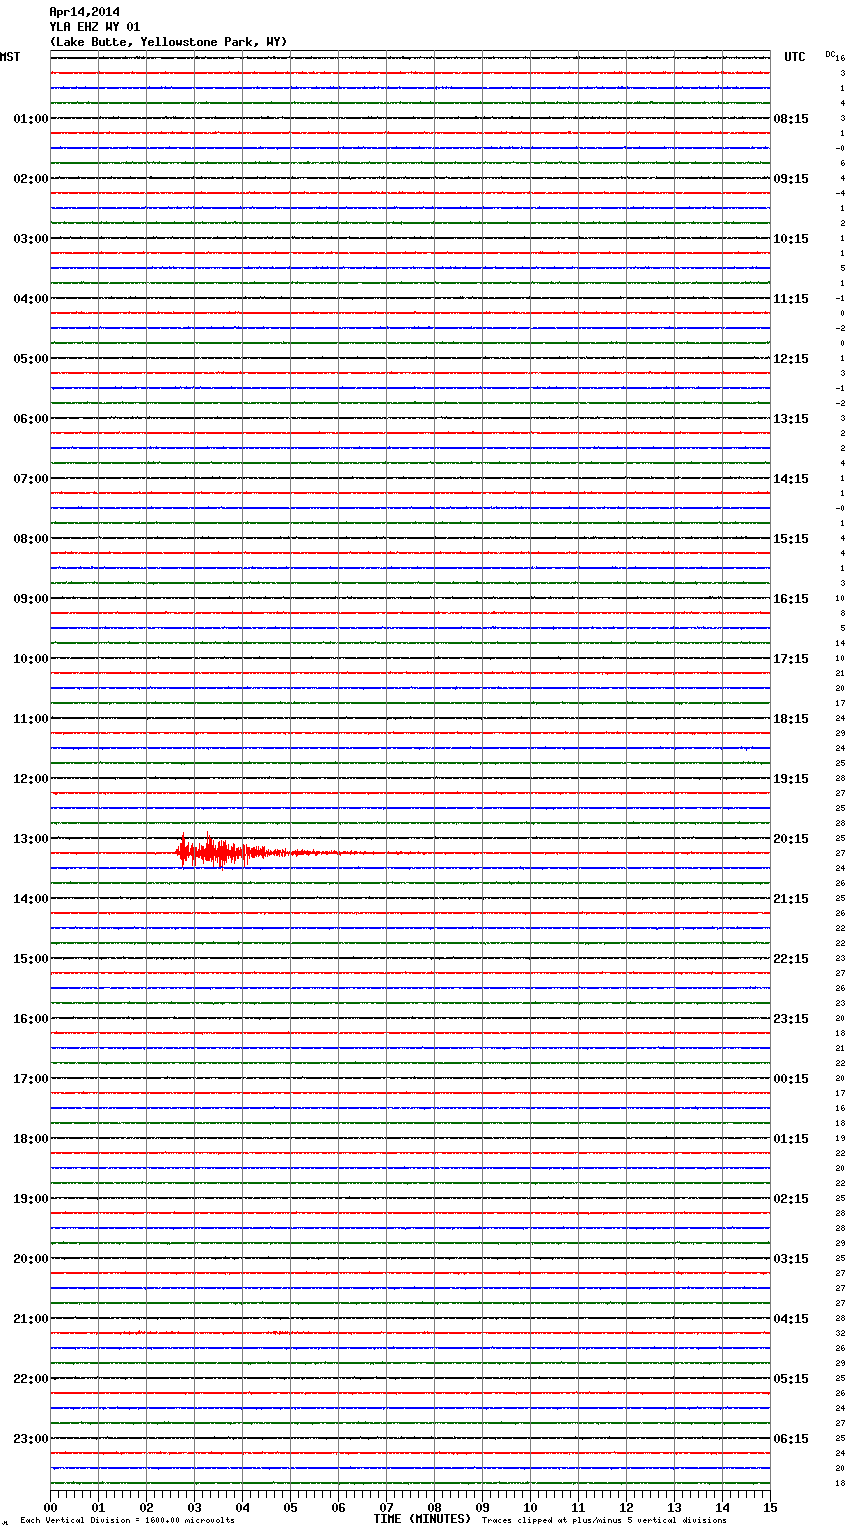Image resolution: width=850 pixels, height=1534 pixels.
Task: Select station code text "YLA EHZ WY 01"
Action: [x=95, y=27]
